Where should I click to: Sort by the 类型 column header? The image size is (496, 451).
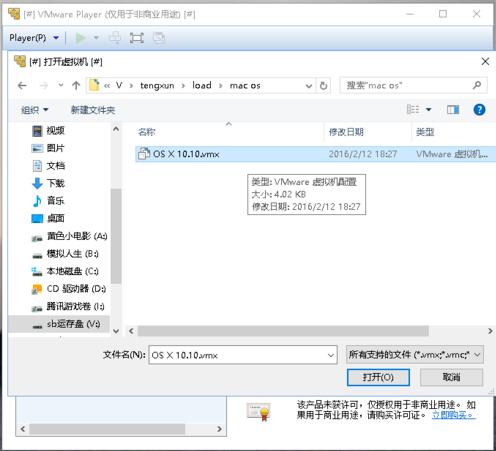tap(425, 132)
